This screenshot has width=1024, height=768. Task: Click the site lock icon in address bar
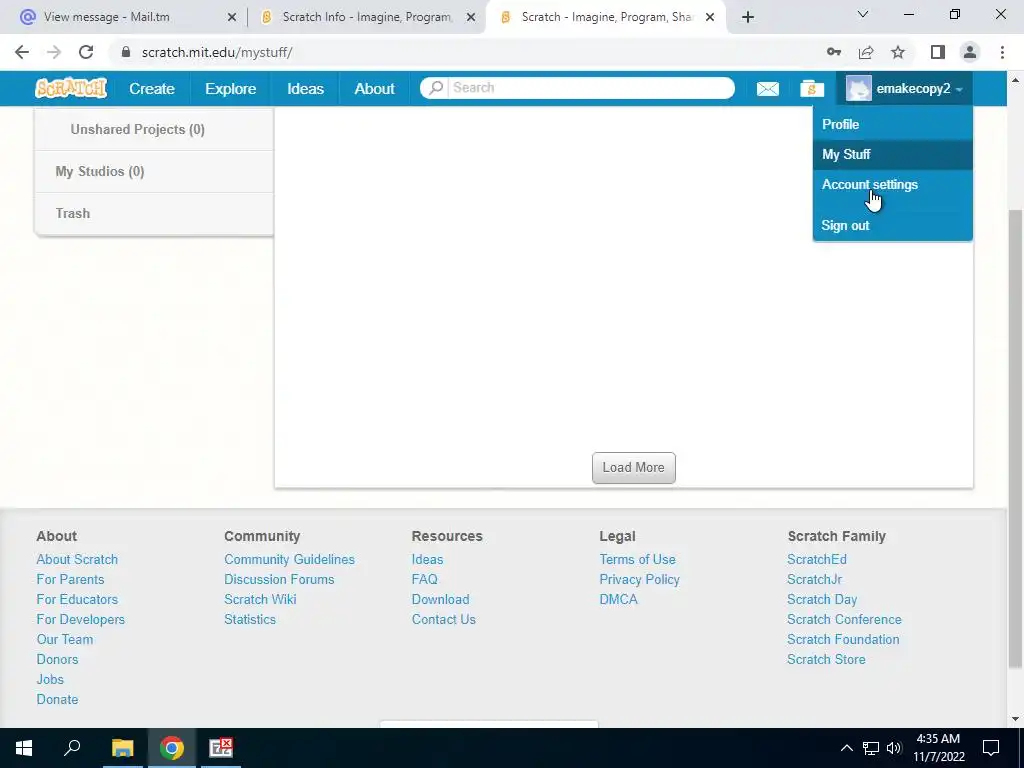(x=126, y=52)
